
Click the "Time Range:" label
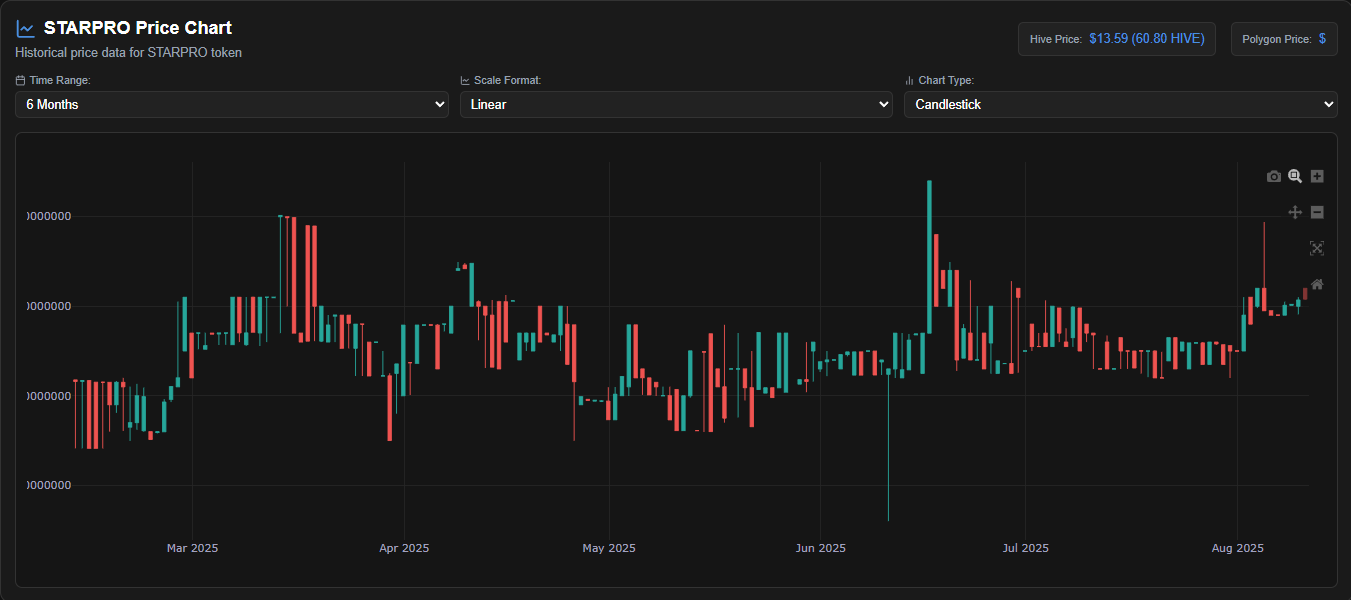[x=60, y=80]
